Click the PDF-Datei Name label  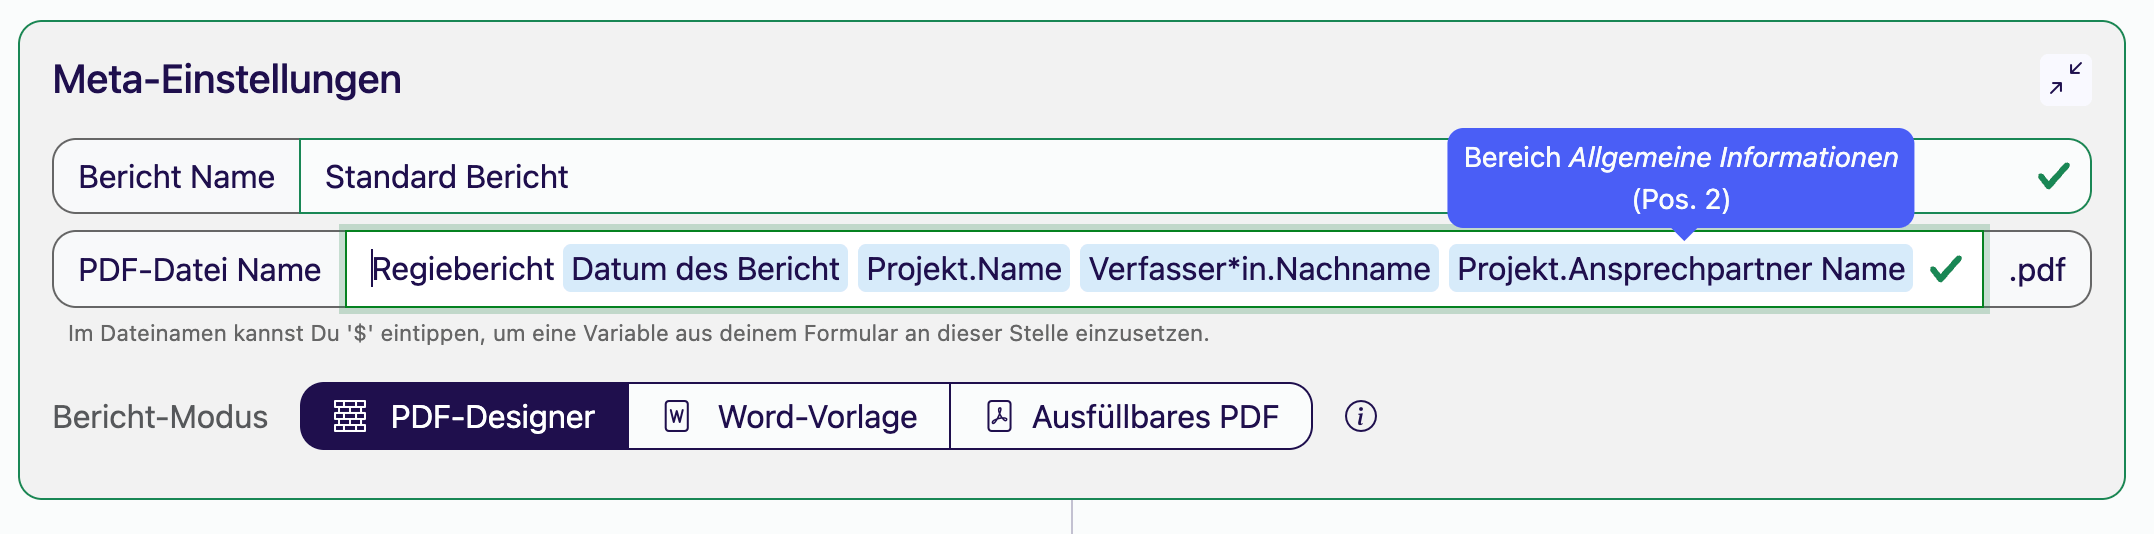click(199, 269)
